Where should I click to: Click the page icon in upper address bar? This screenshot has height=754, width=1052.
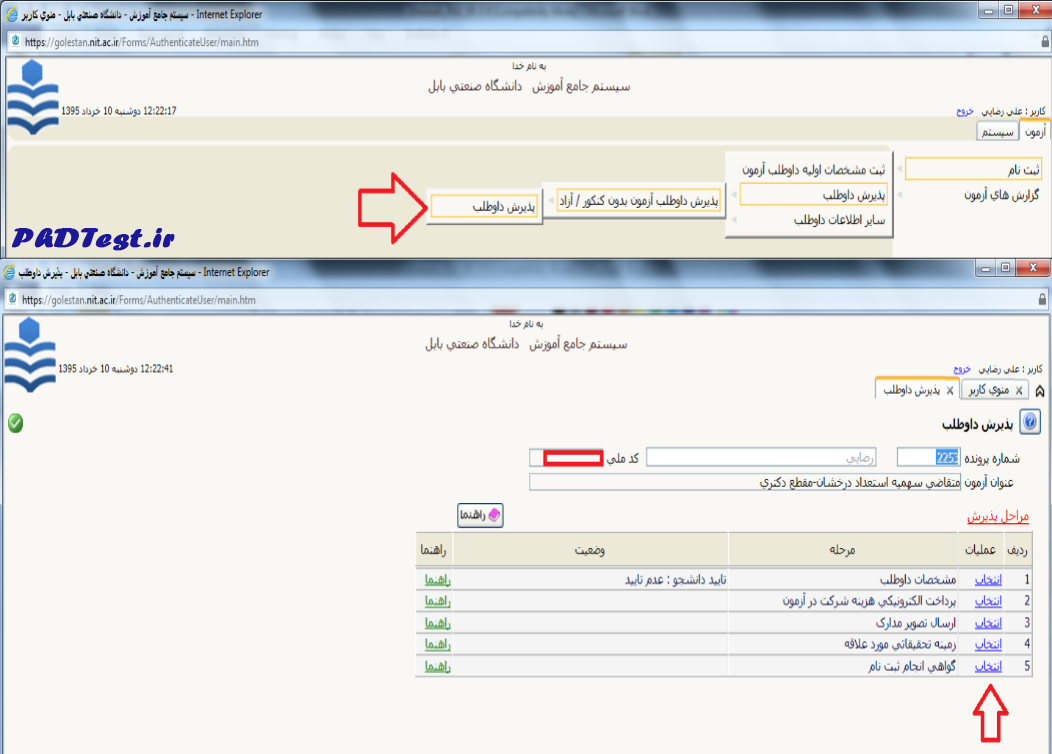pos(15,41)
